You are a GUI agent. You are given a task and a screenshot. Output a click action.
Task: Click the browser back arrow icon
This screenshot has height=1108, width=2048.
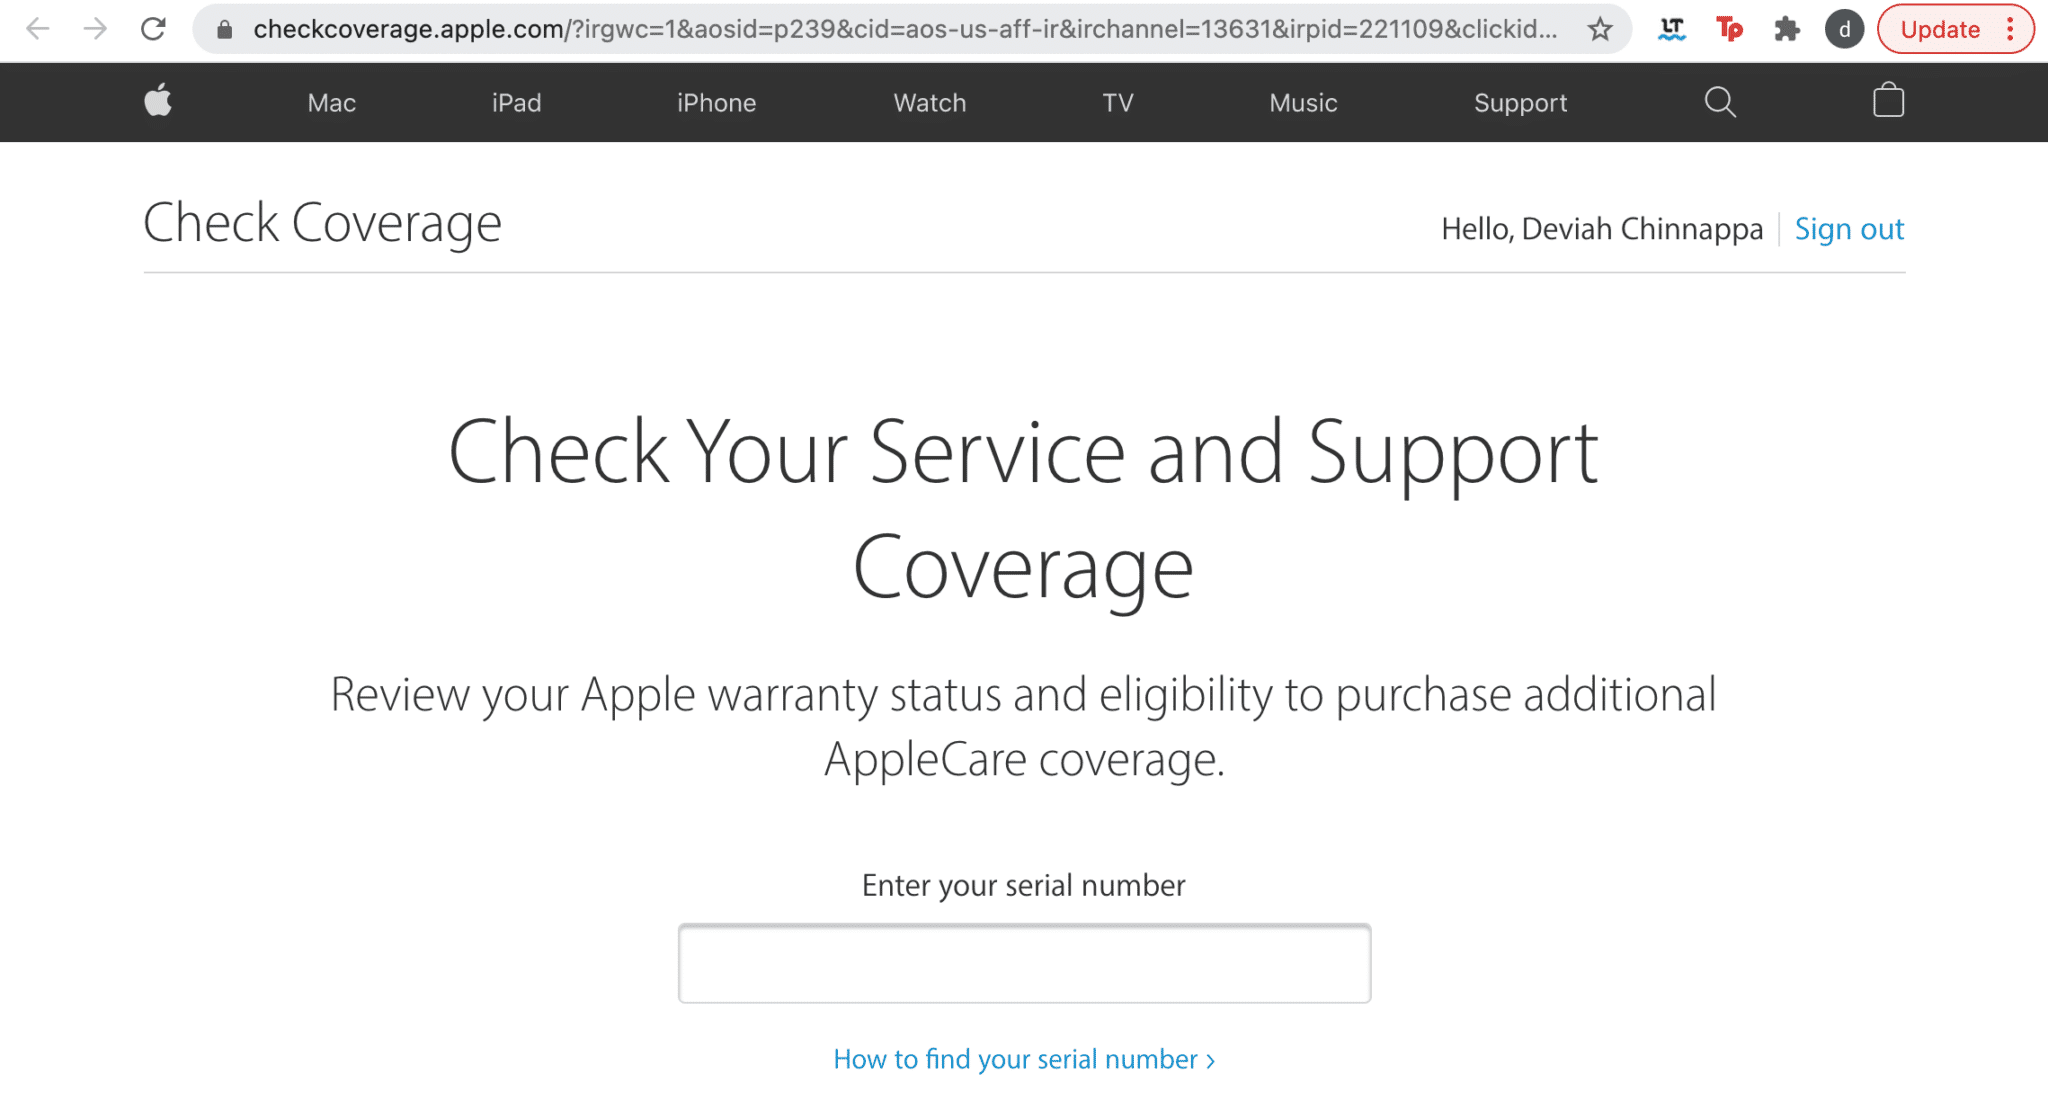tap(38, 27)
